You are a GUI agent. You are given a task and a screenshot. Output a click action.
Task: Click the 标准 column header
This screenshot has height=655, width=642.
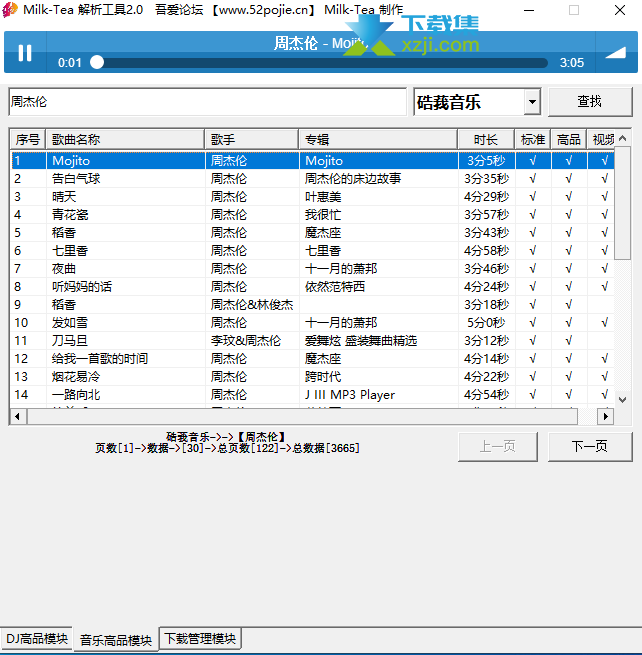(533, 140)
